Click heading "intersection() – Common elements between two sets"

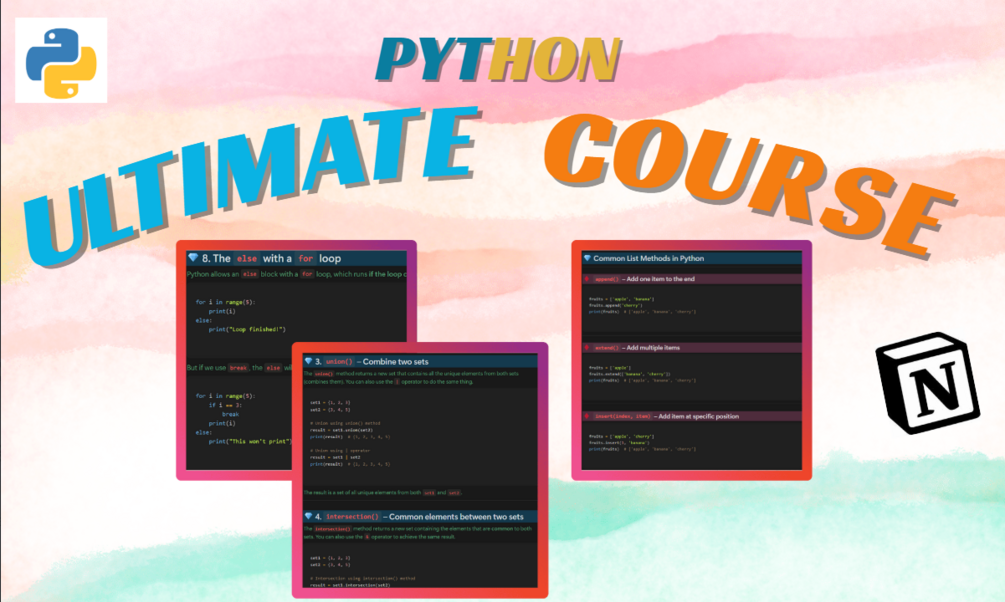[424, 517]
